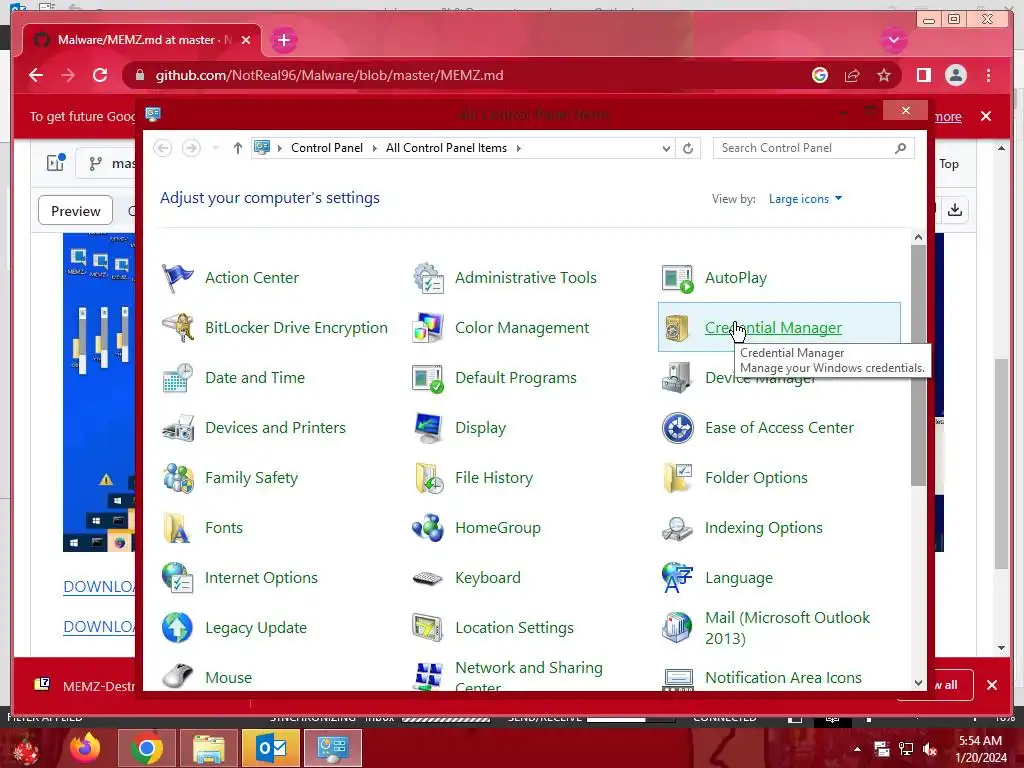Open Internet Options globe icon

[178, 578]
